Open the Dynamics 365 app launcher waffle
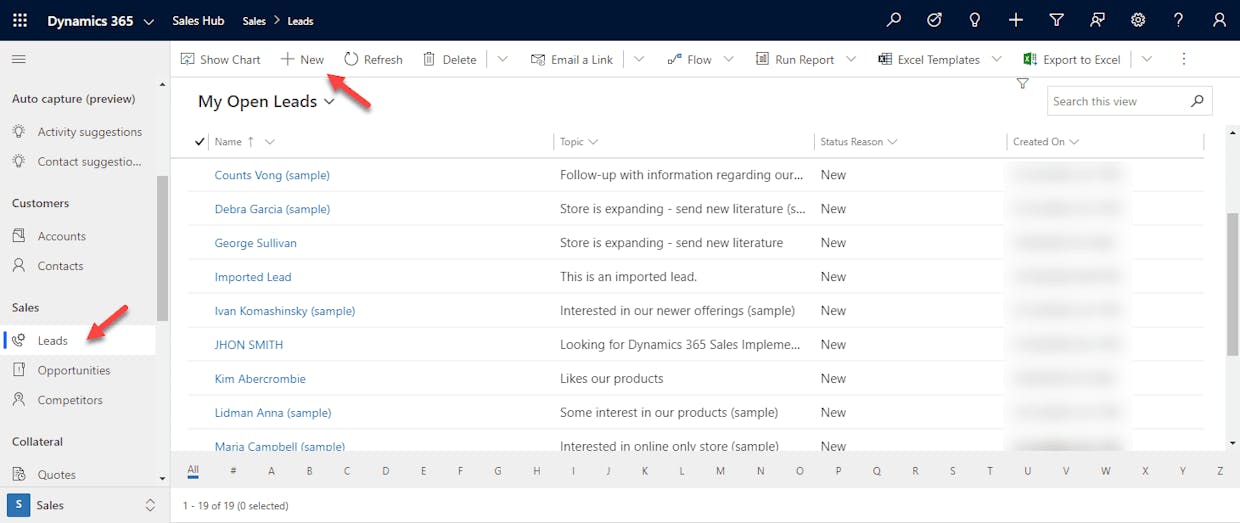The image size is (1240, 523). [x=20, y=20]
